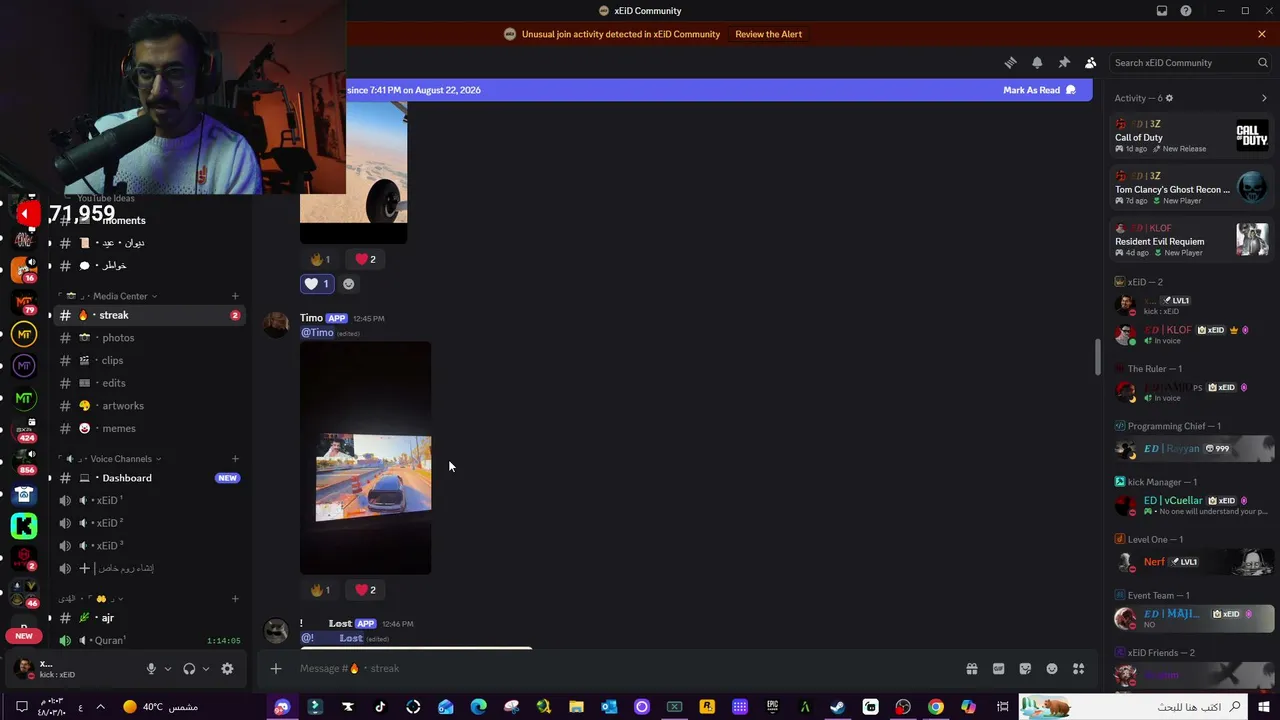This screenshot has height=720, width=1280.
Task: Join the xEID 3 voice channel
Action: [x=150, y=546]
